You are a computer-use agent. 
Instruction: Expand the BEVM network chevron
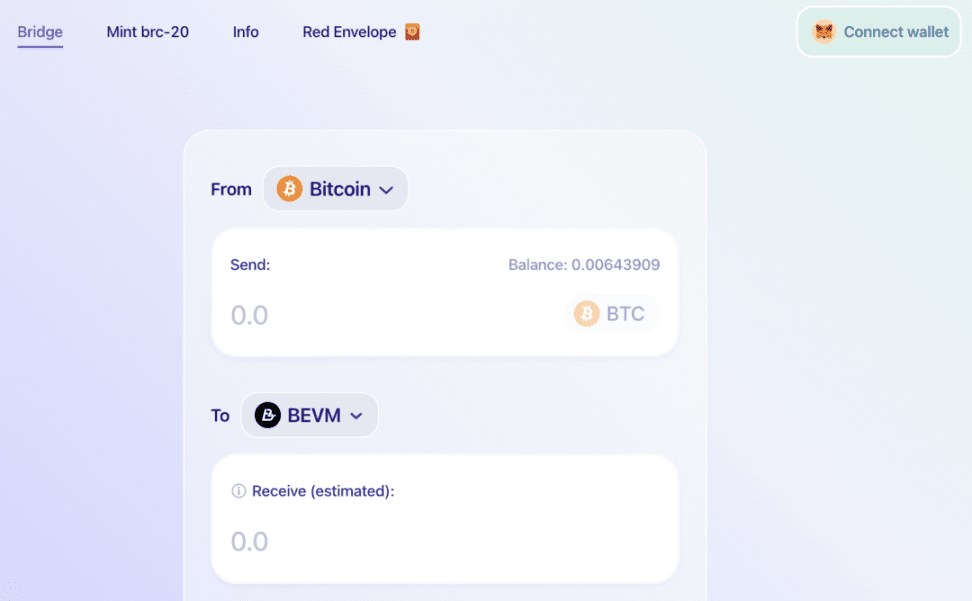tap(356, 416)
